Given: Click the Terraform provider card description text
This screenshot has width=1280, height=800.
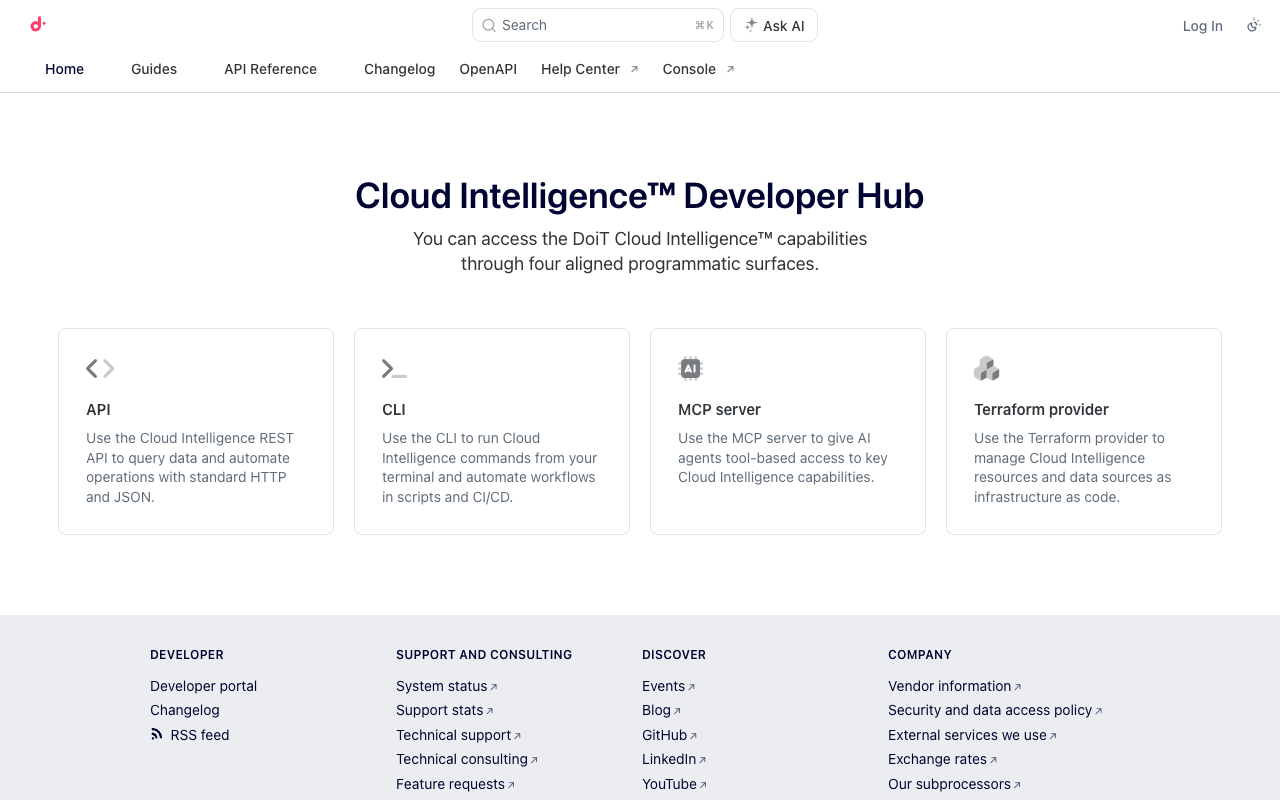Looking at the screenshot, I should tap(1073, 467).
